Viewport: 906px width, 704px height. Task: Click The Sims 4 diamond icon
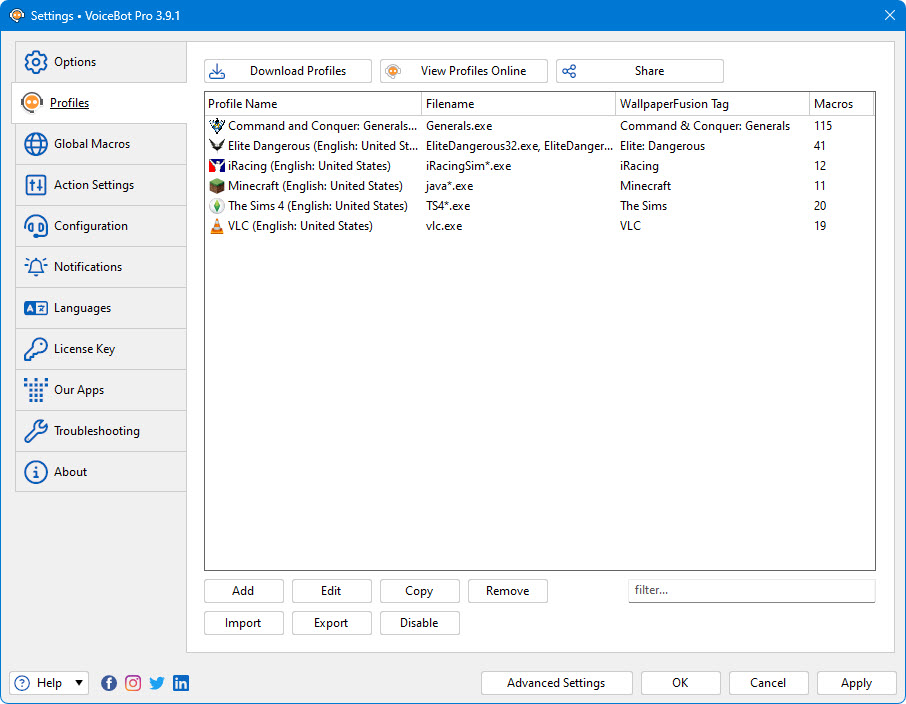click(217, 206)
